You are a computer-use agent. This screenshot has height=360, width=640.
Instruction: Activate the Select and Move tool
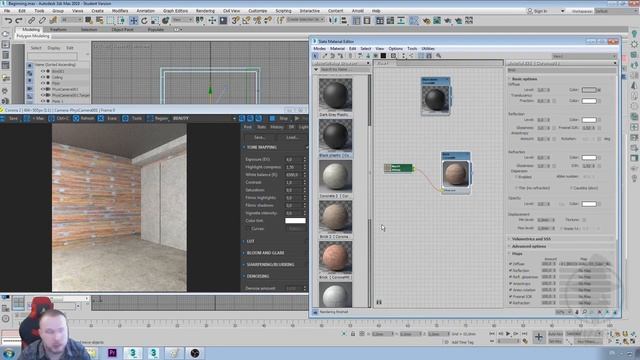[133, 20]
